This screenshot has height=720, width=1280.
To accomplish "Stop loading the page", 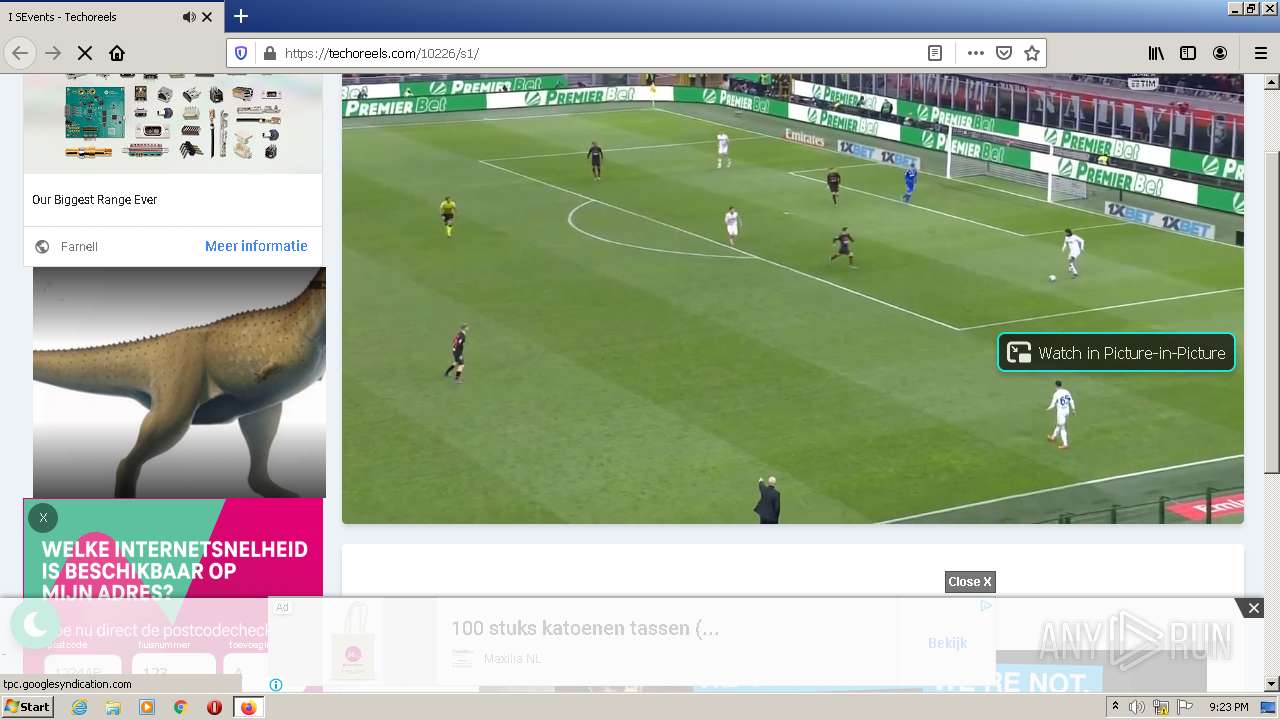I will coord(85,53).
